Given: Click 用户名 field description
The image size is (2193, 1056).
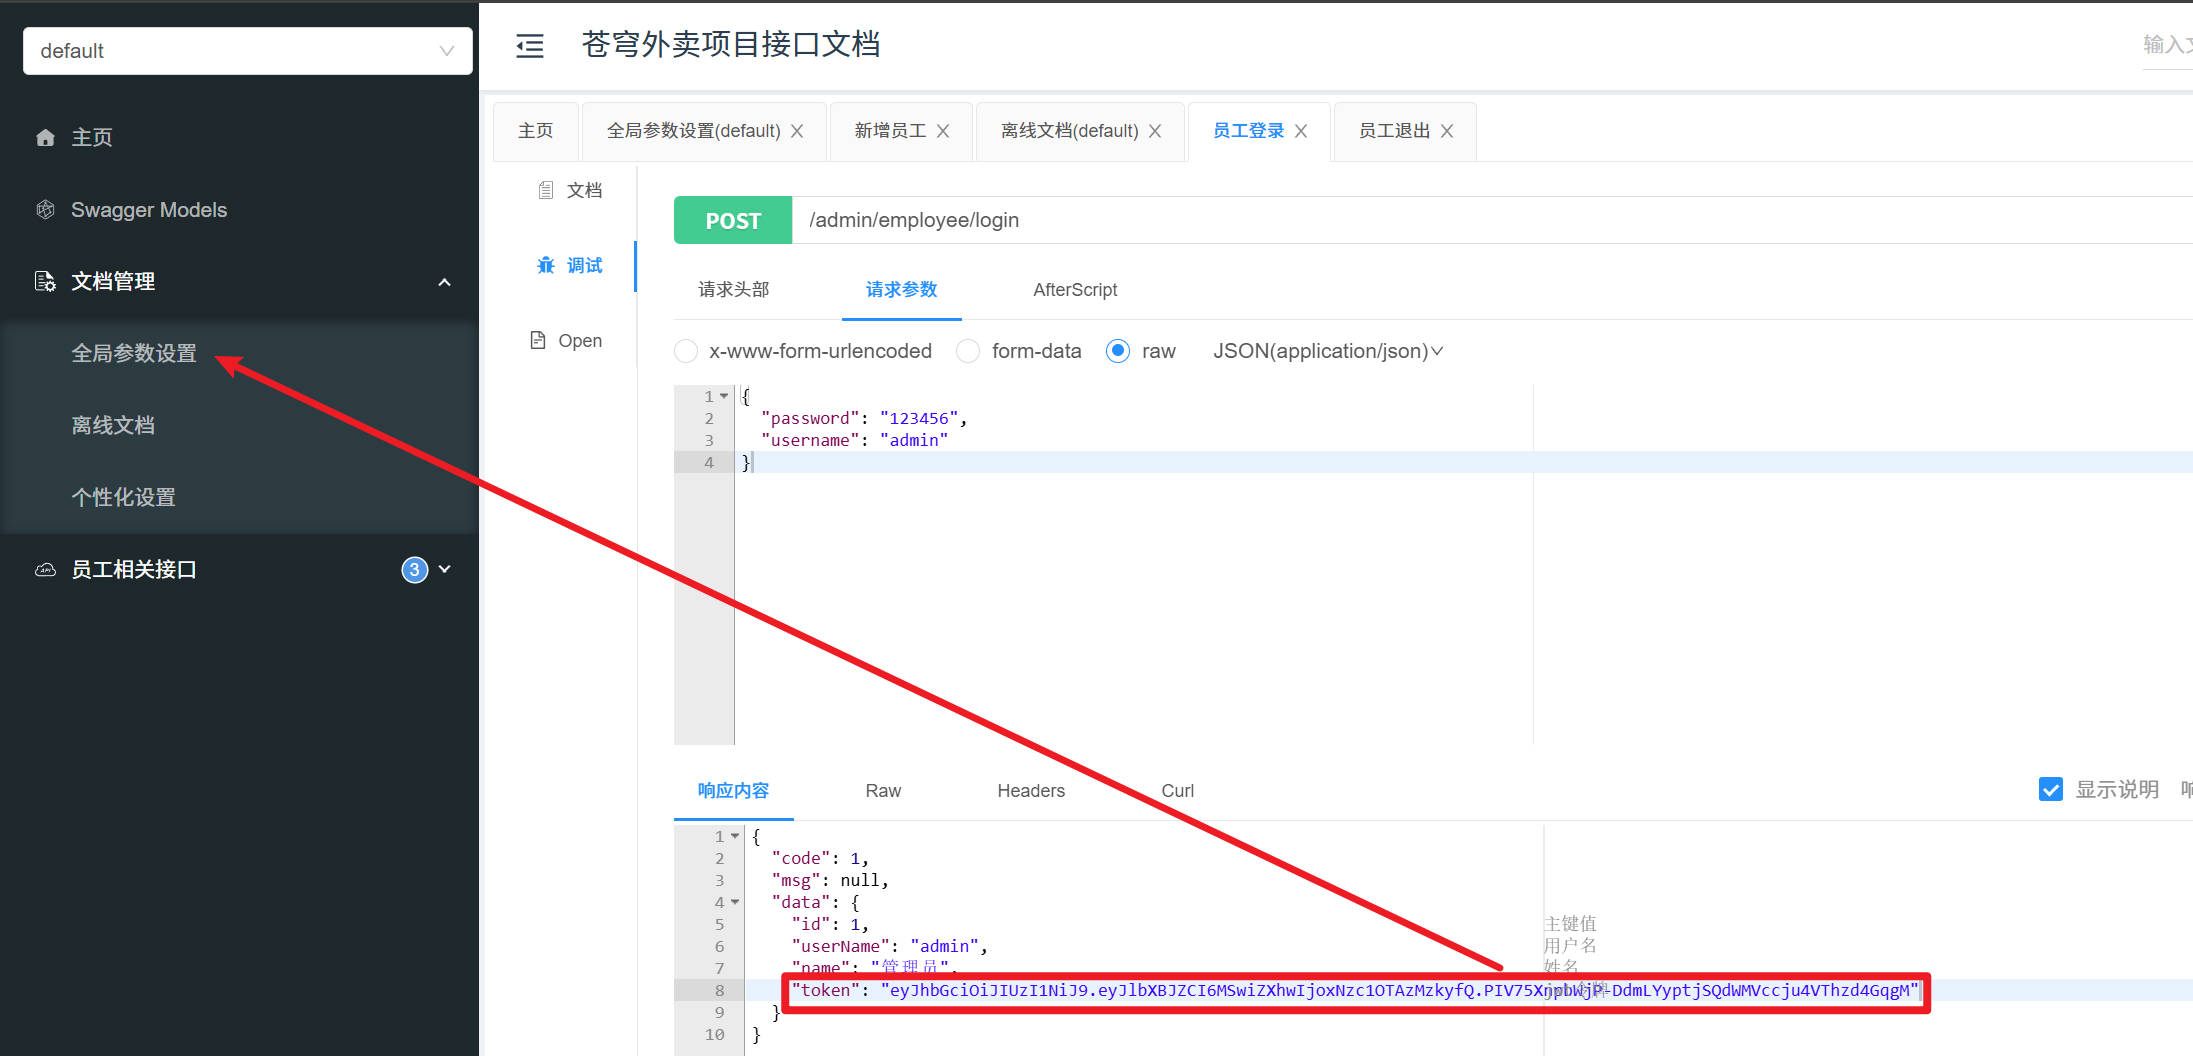Looking at the screenshot, I should pos(1570,945).
